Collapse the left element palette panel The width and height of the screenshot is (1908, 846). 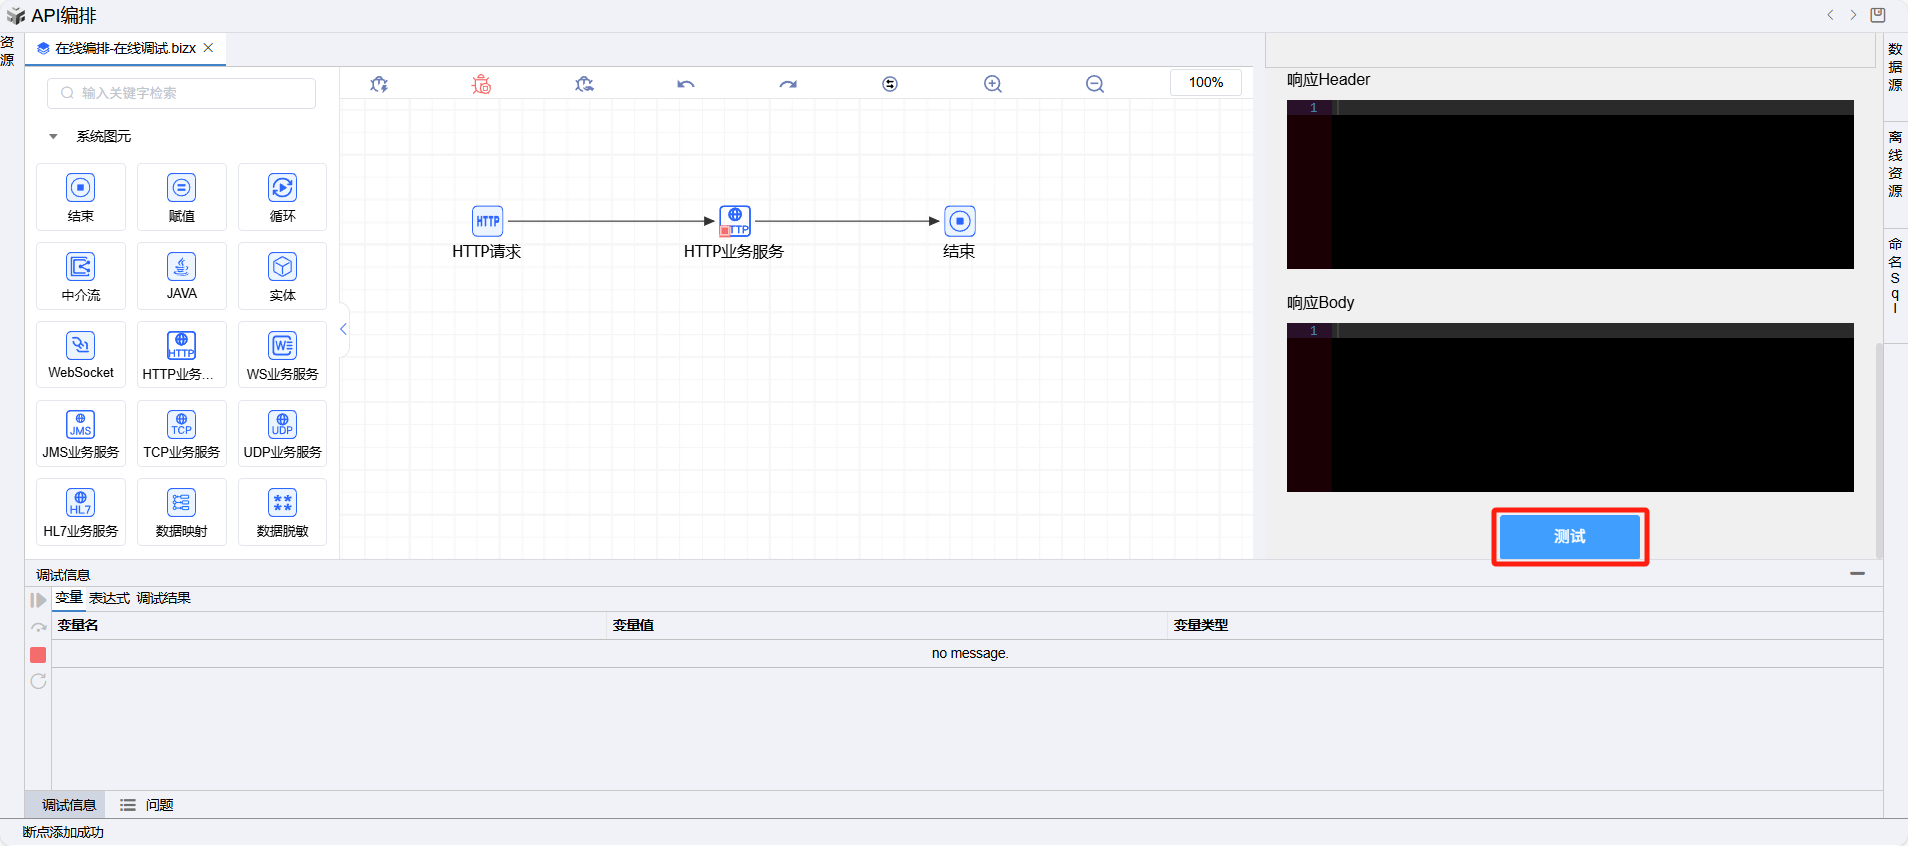(x=343, y=329)
